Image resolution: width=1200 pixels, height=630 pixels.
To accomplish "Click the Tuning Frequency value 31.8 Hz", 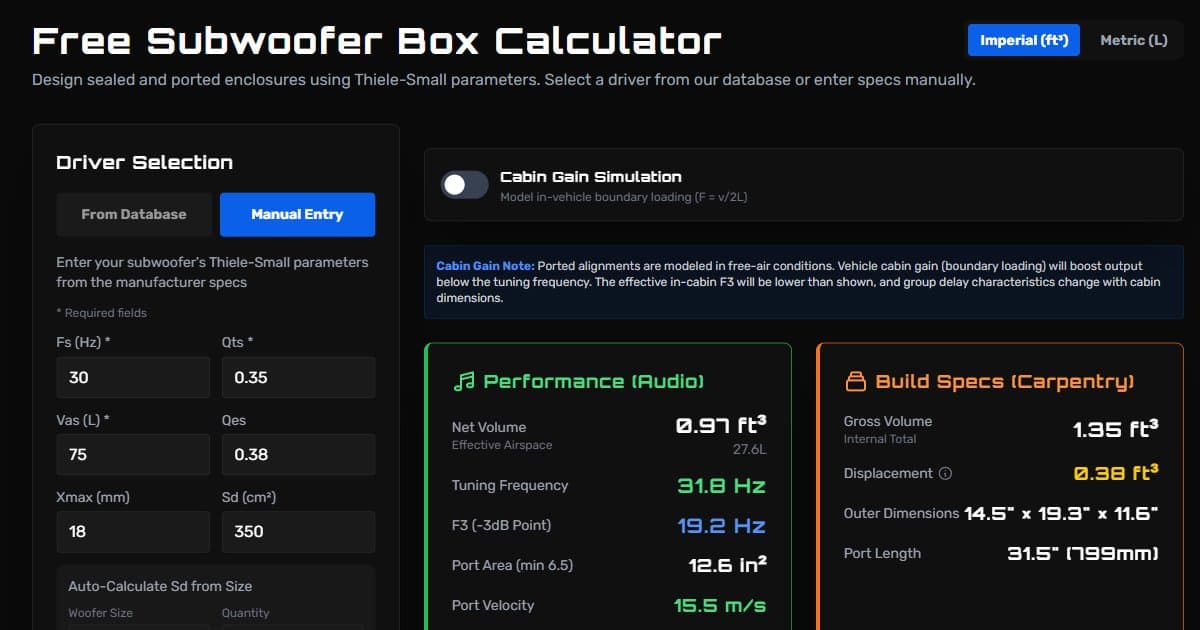I will tap(721, 486).
